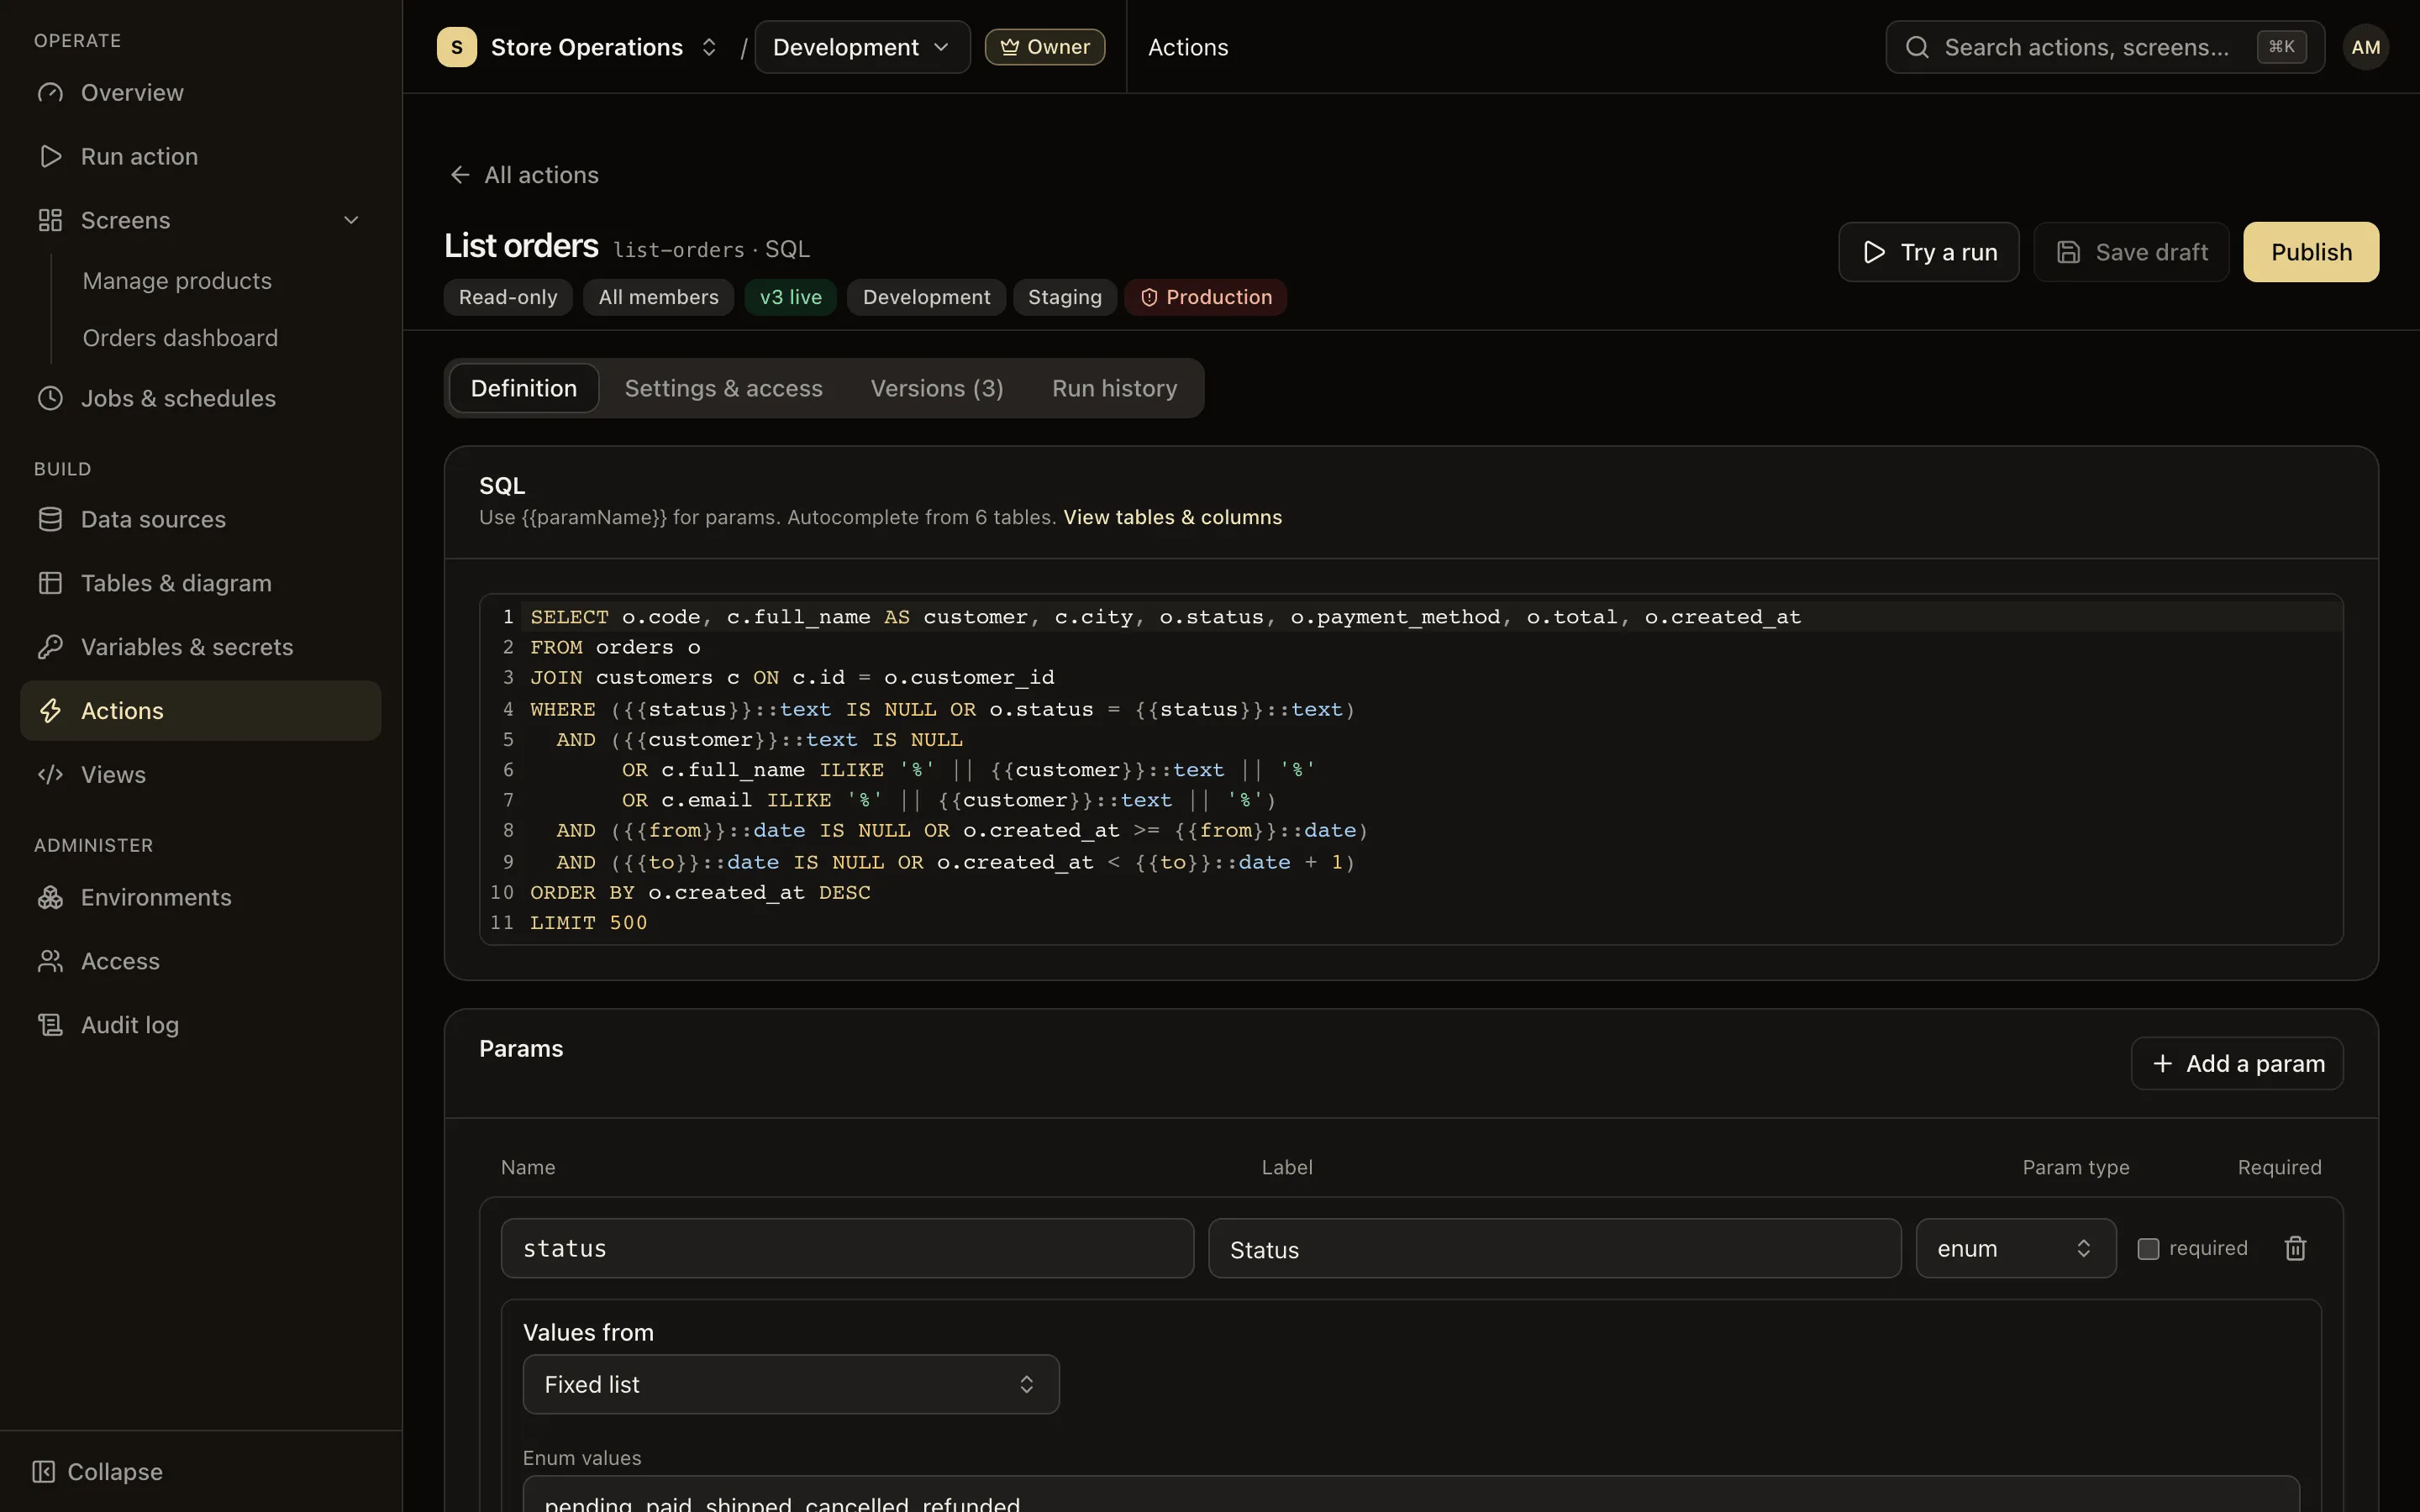2420x1512 pixels.
Task: Click the Publish button
Action: 2310,252
